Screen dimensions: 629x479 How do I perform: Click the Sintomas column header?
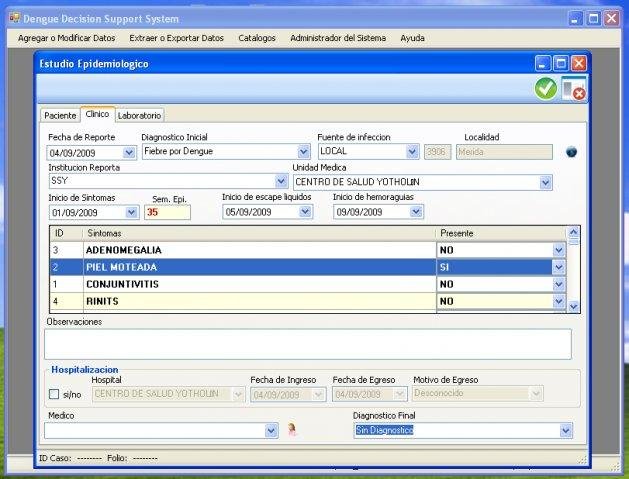pos(259,233)
